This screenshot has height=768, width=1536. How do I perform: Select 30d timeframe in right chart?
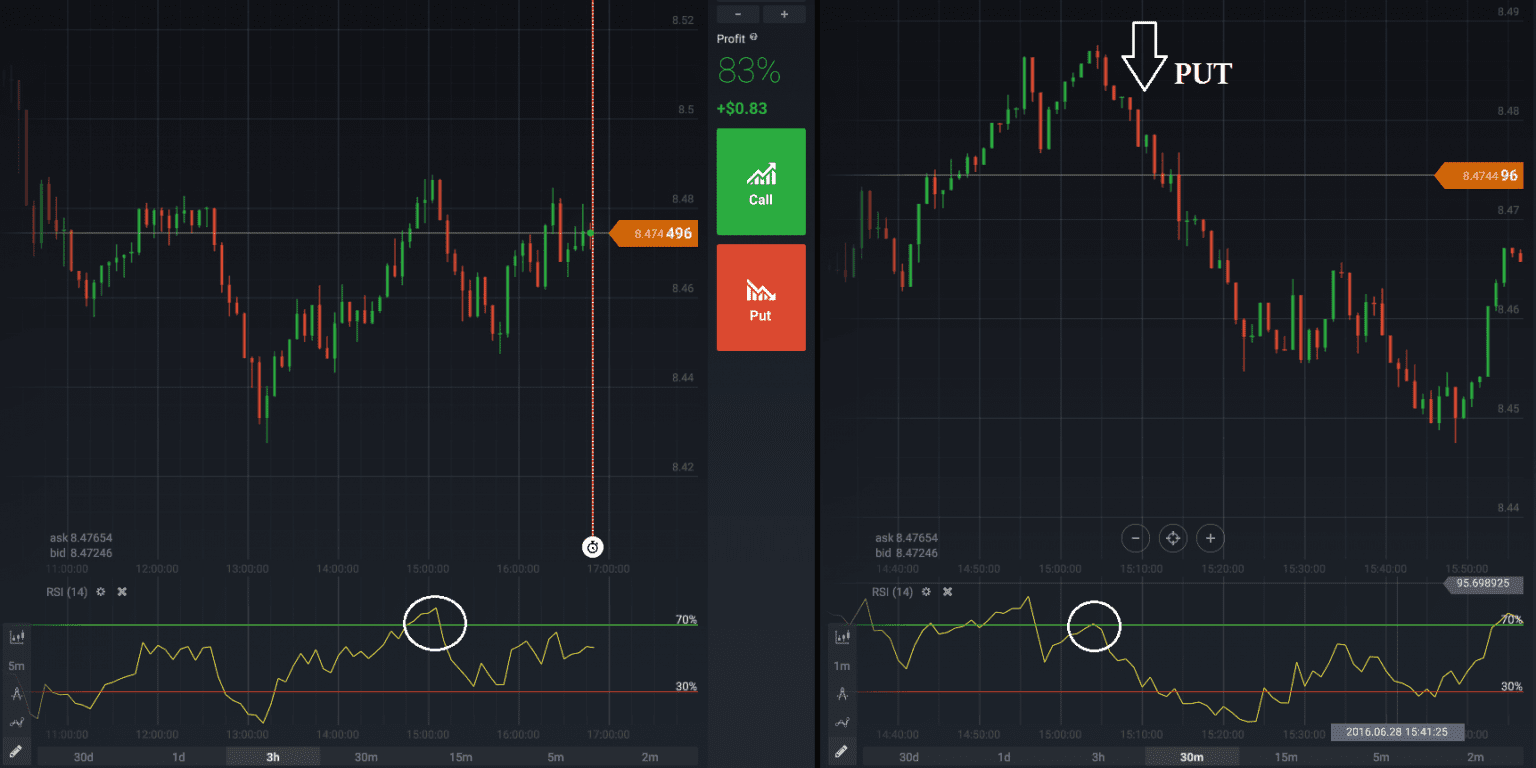click(909, 757)
